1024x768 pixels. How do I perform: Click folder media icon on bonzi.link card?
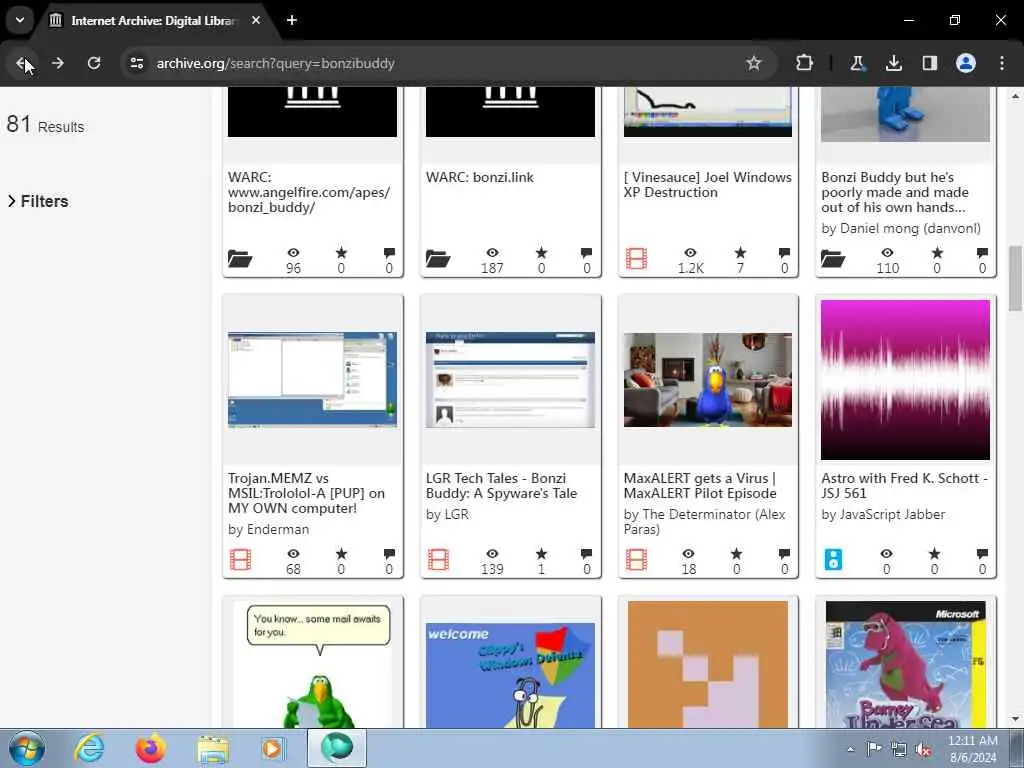(x=438, y=259)
